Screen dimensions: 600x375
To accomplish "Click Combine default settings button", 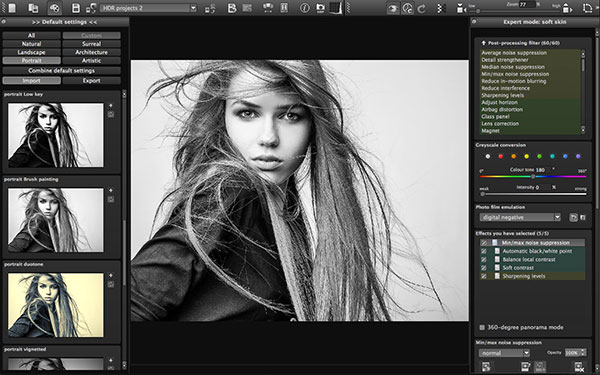I will coord(62,71).
